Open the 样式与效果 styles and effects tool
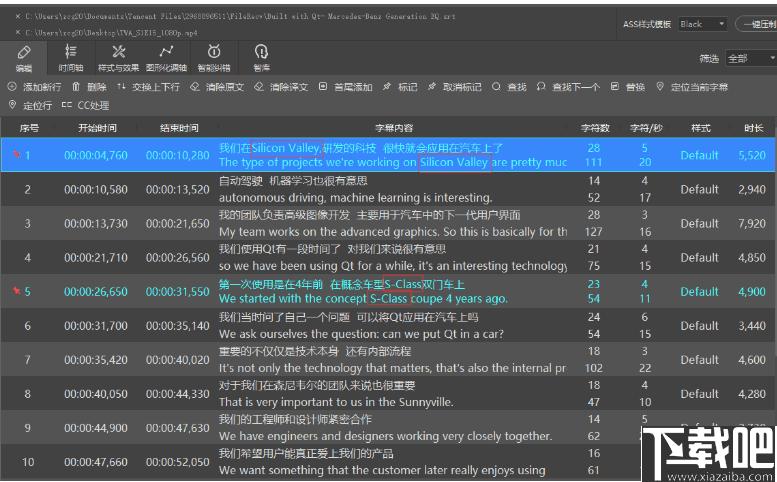Viewport: 777px width, 482px height. click(x=118, y=58)
